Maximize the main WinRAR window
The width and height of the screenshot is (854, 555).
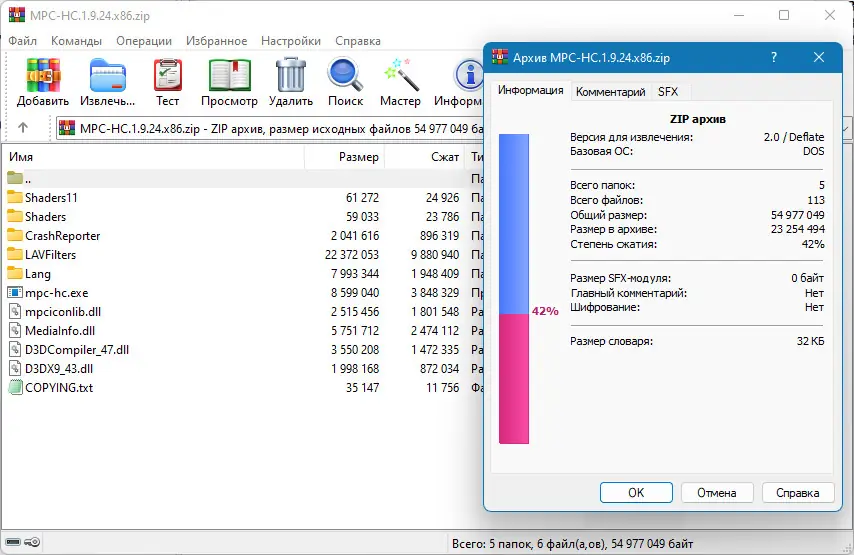(784, 15)
